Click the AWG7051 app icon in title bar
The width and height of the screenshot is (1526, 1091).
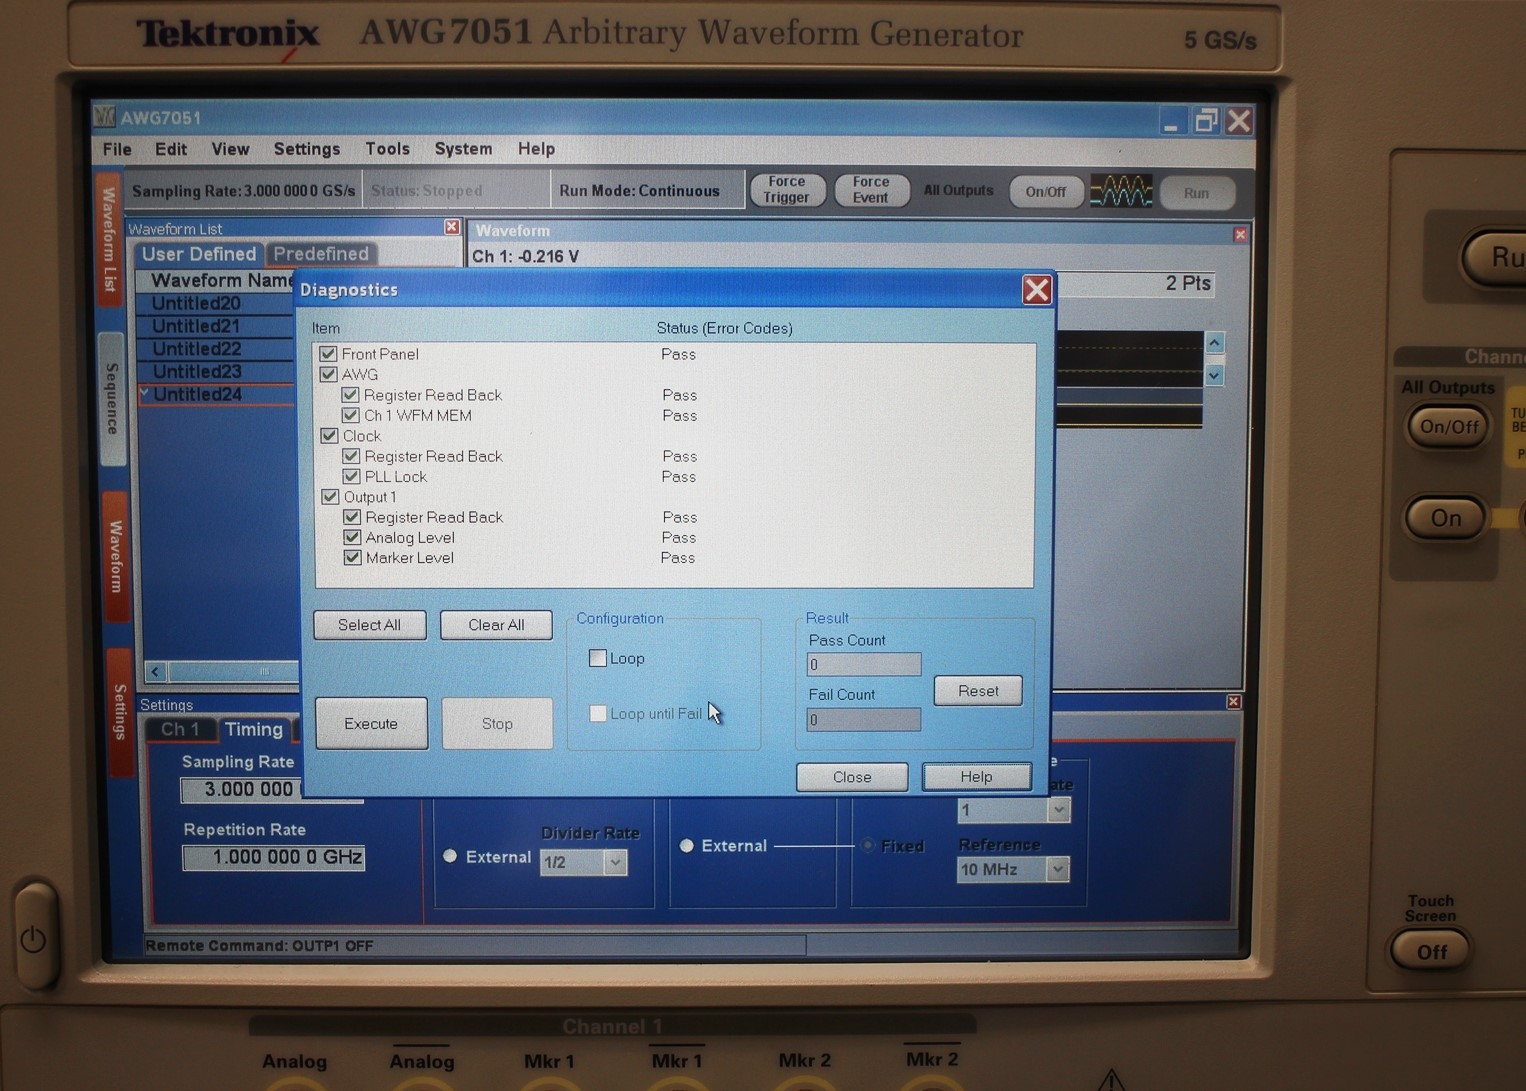[105, 117]
